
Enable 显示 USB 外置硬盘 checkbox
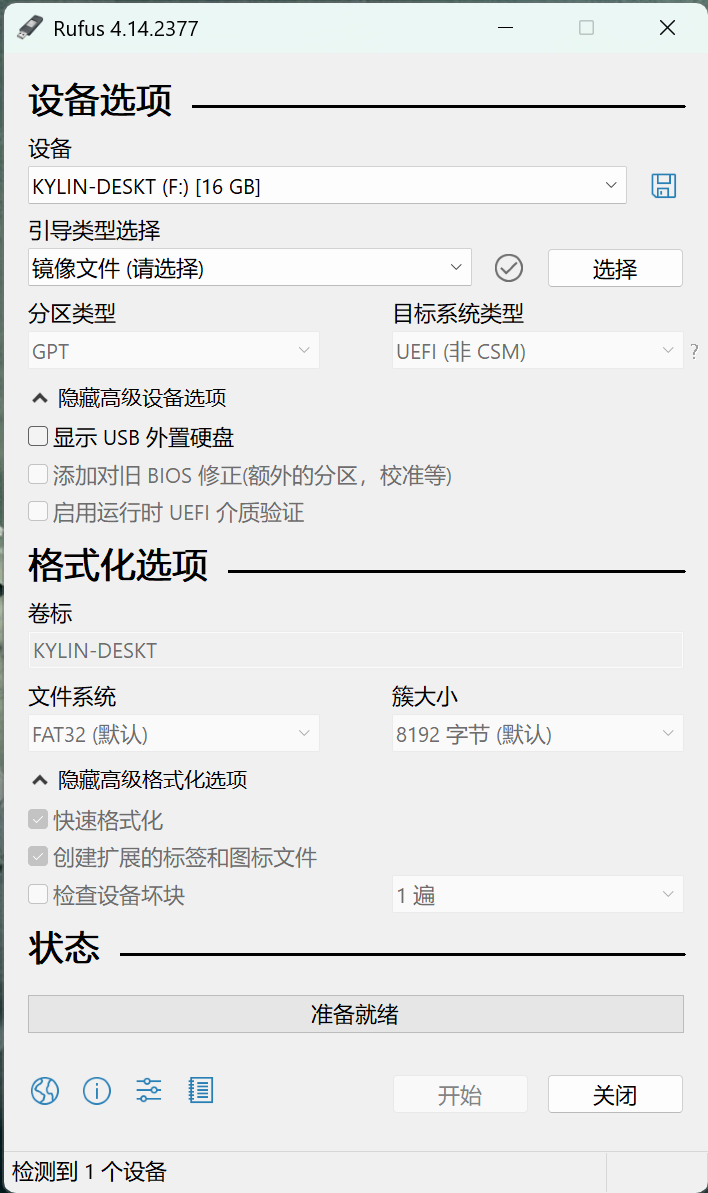point(38,437)
